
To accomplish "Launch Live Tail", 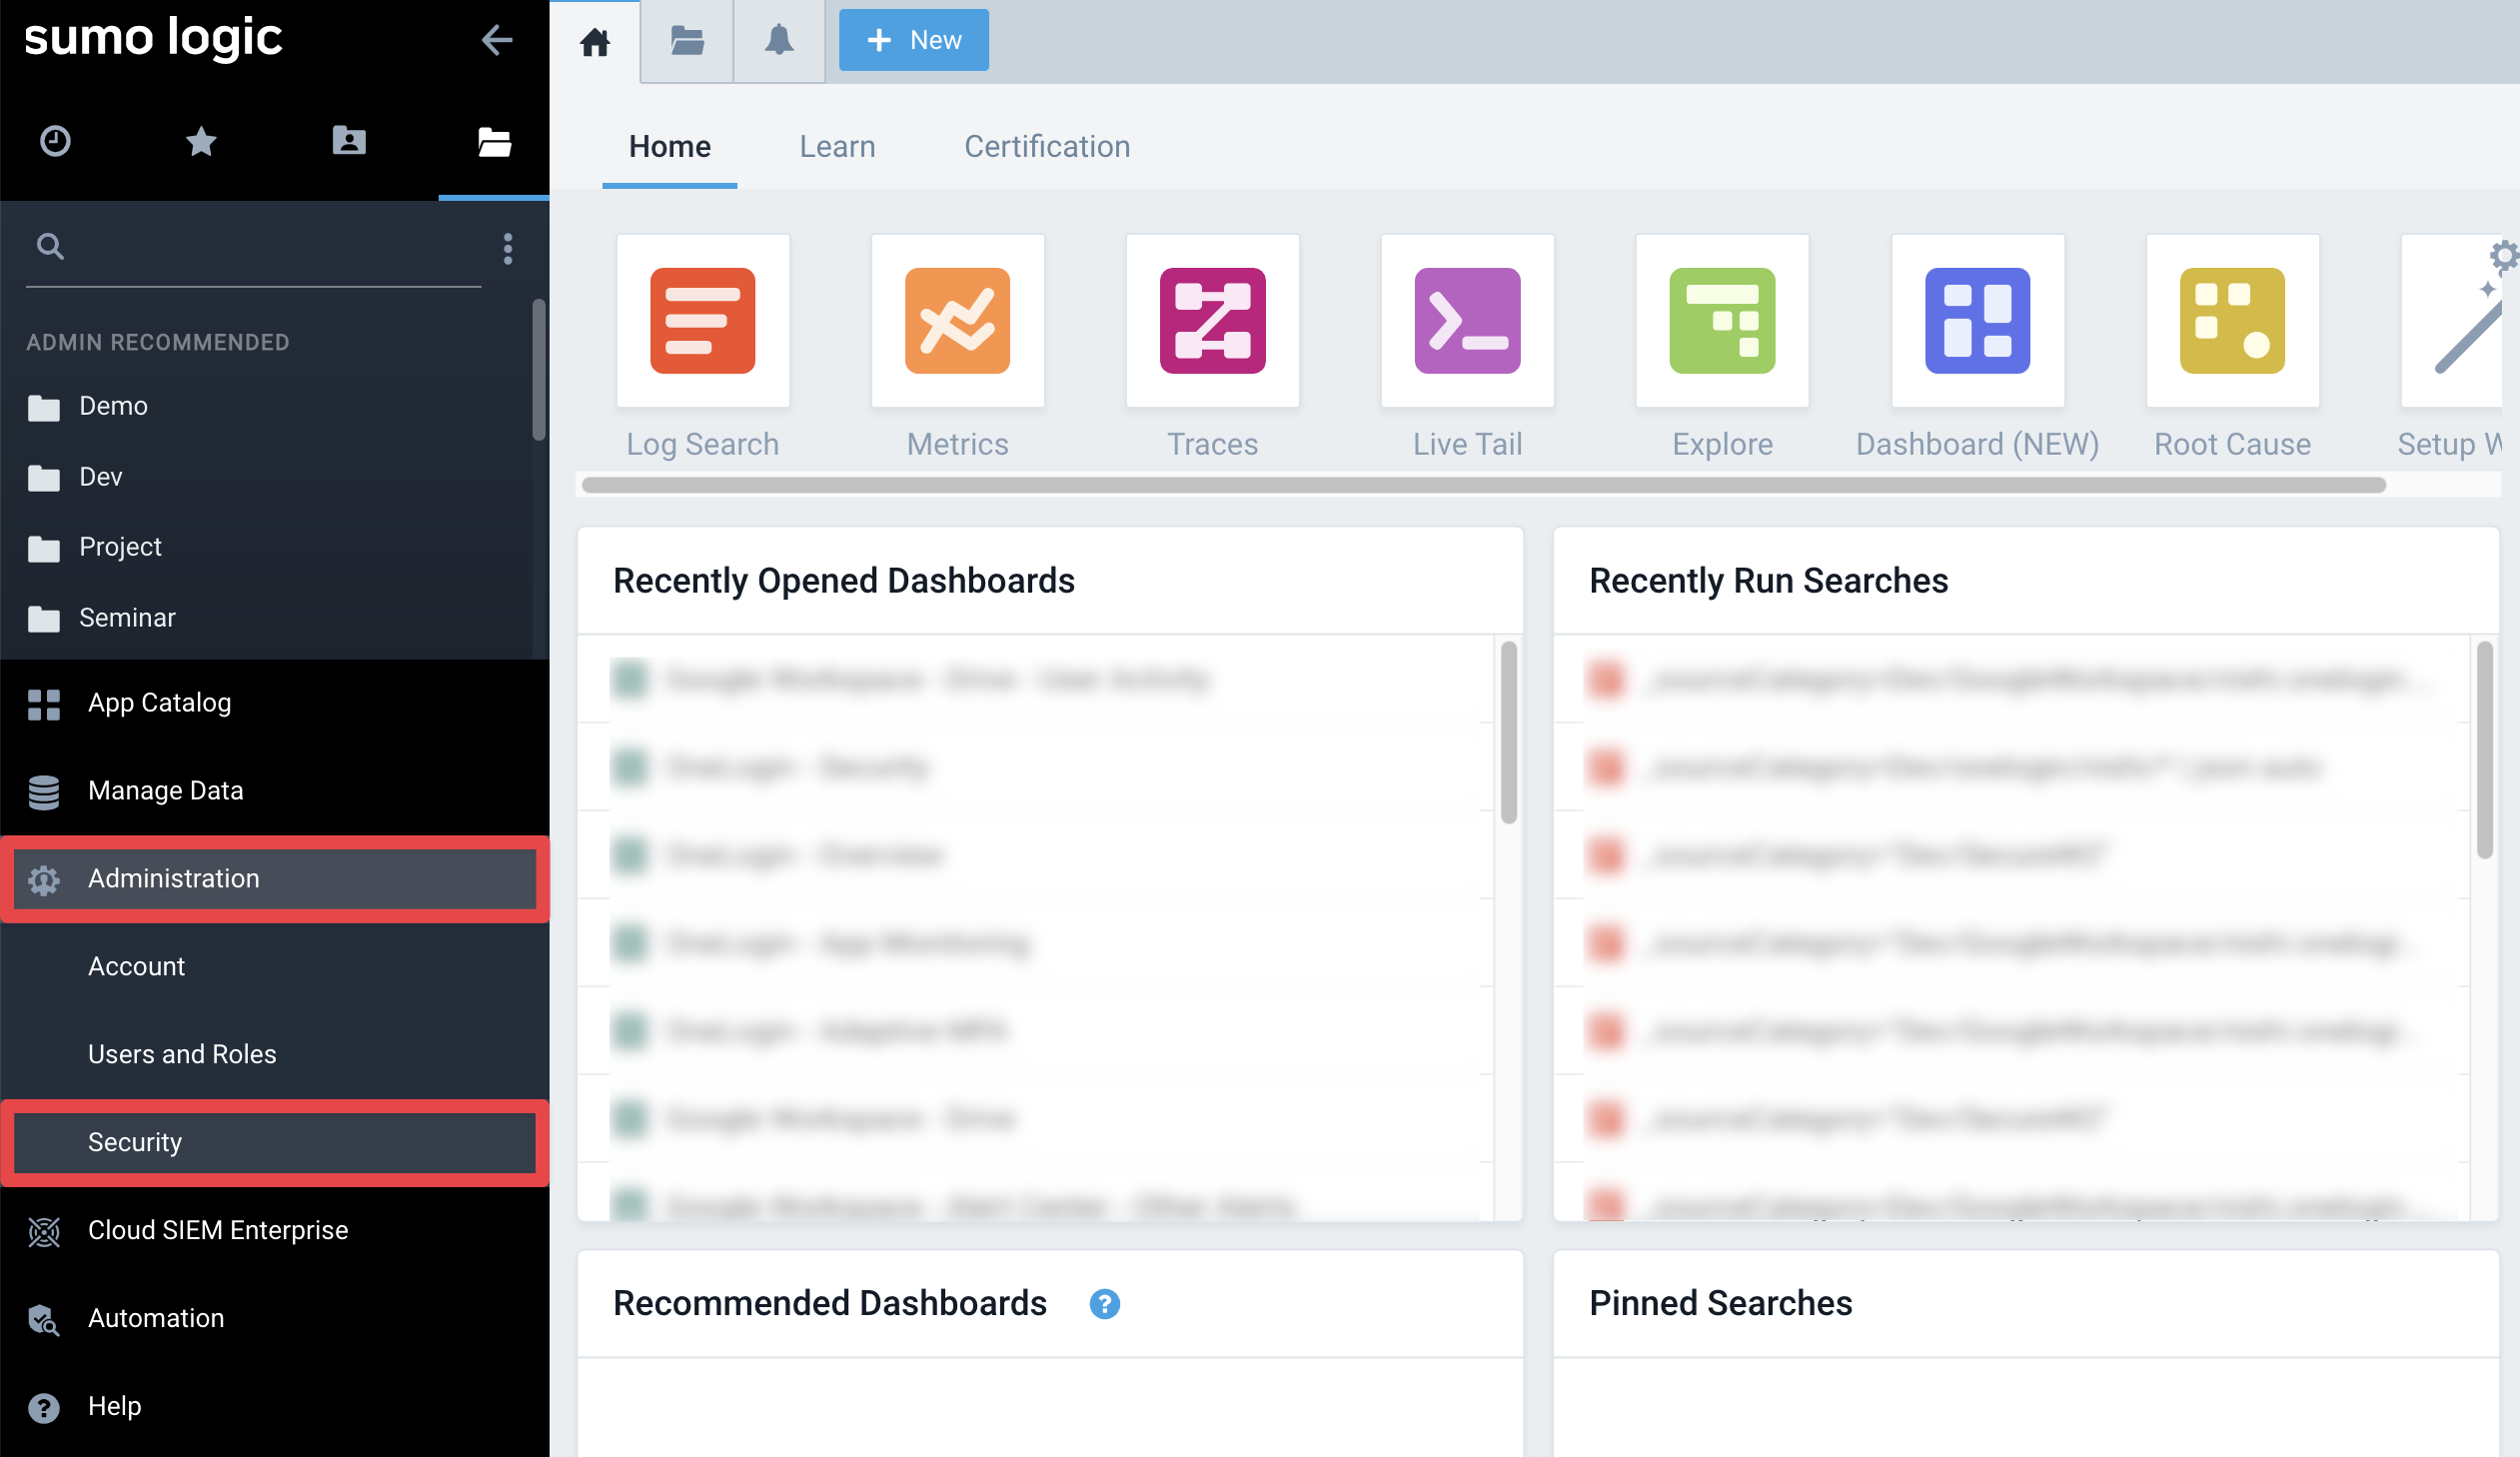I will tap(1468, 321).
